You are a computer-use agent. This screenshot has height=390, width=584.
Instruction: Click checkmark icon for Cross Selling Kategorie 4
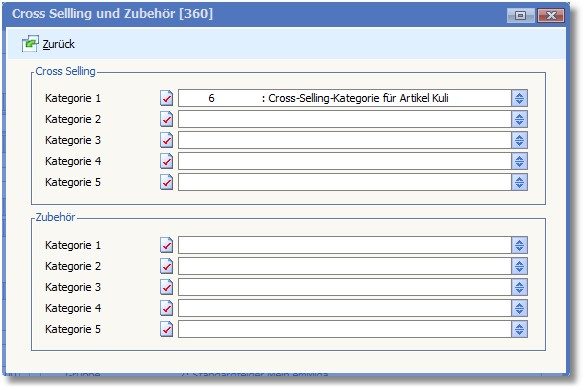tap(166, 161)
